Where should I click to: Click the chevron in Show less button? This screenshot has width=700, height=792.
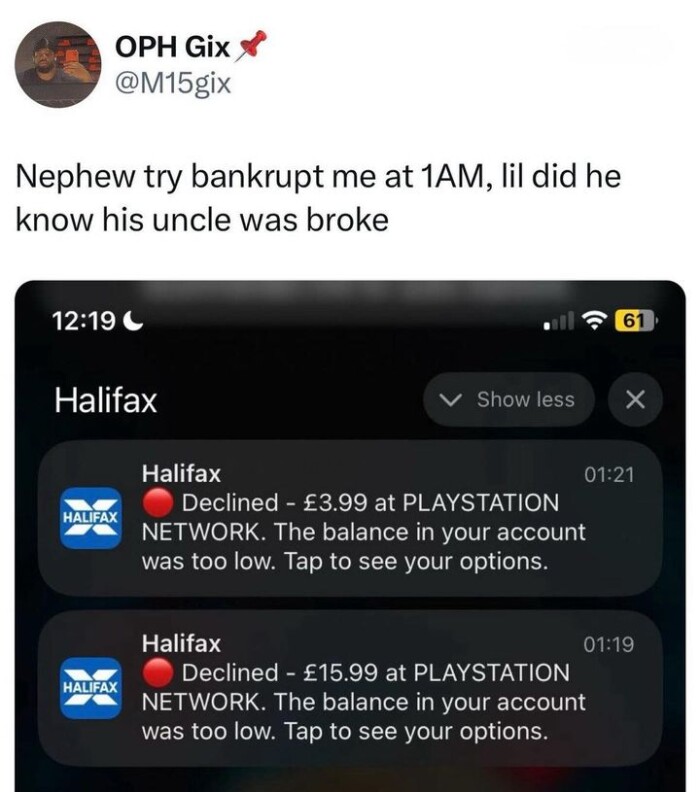[450, 400]
